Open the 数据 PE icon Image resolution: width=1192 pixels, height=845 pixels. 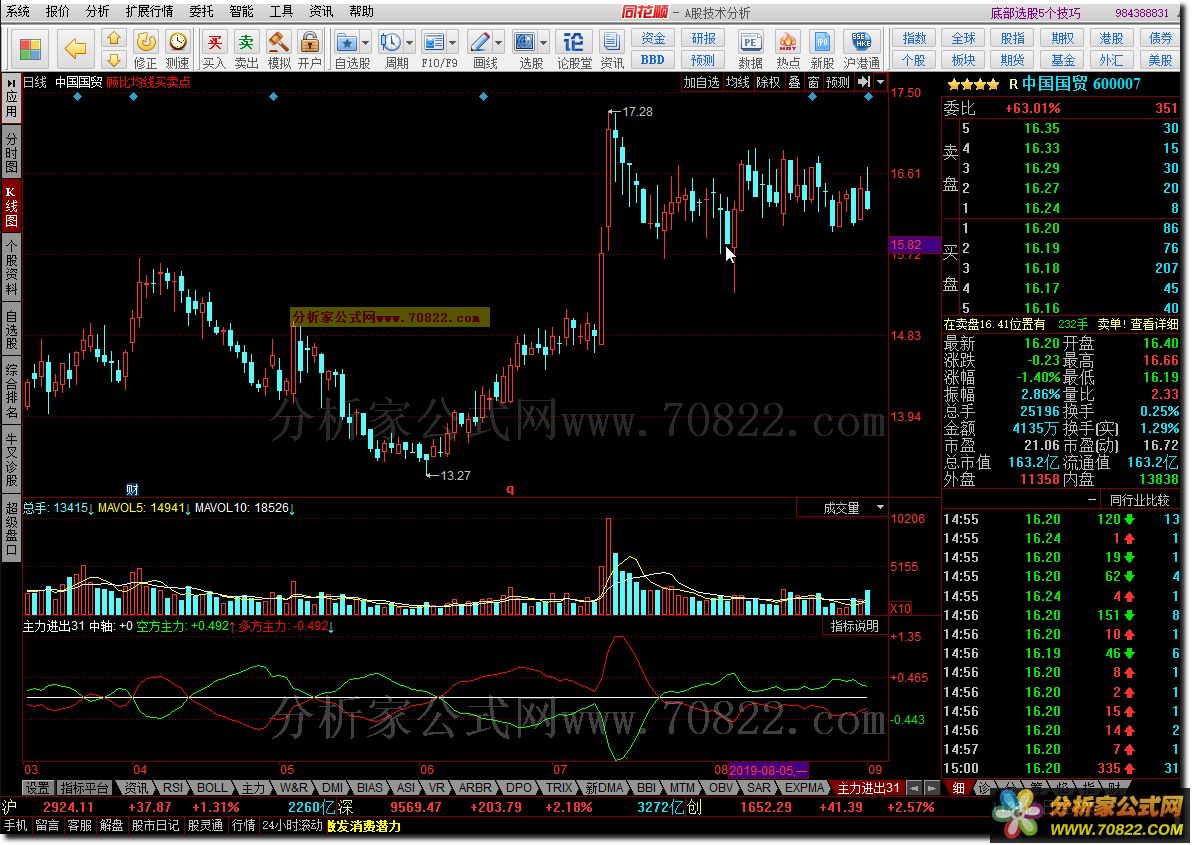coord(750,50)
